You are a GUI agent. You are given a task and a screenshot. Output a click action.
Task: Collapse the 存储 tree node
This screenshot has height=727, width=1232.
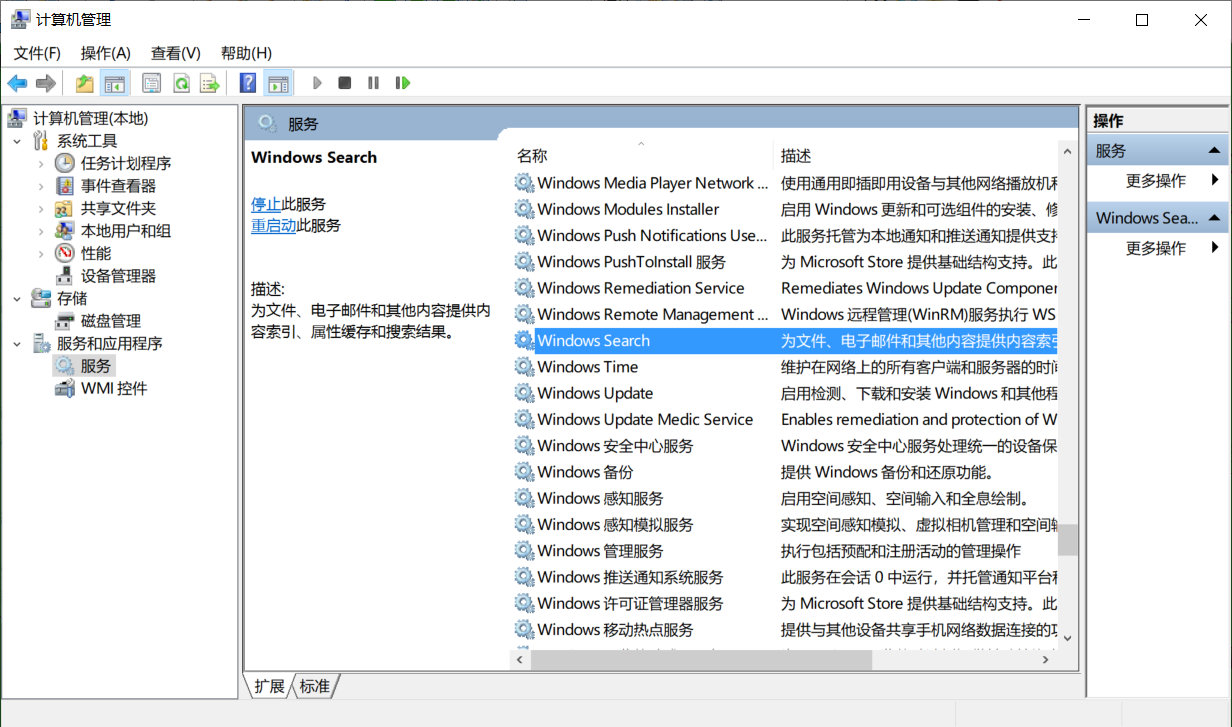(16, 298)
